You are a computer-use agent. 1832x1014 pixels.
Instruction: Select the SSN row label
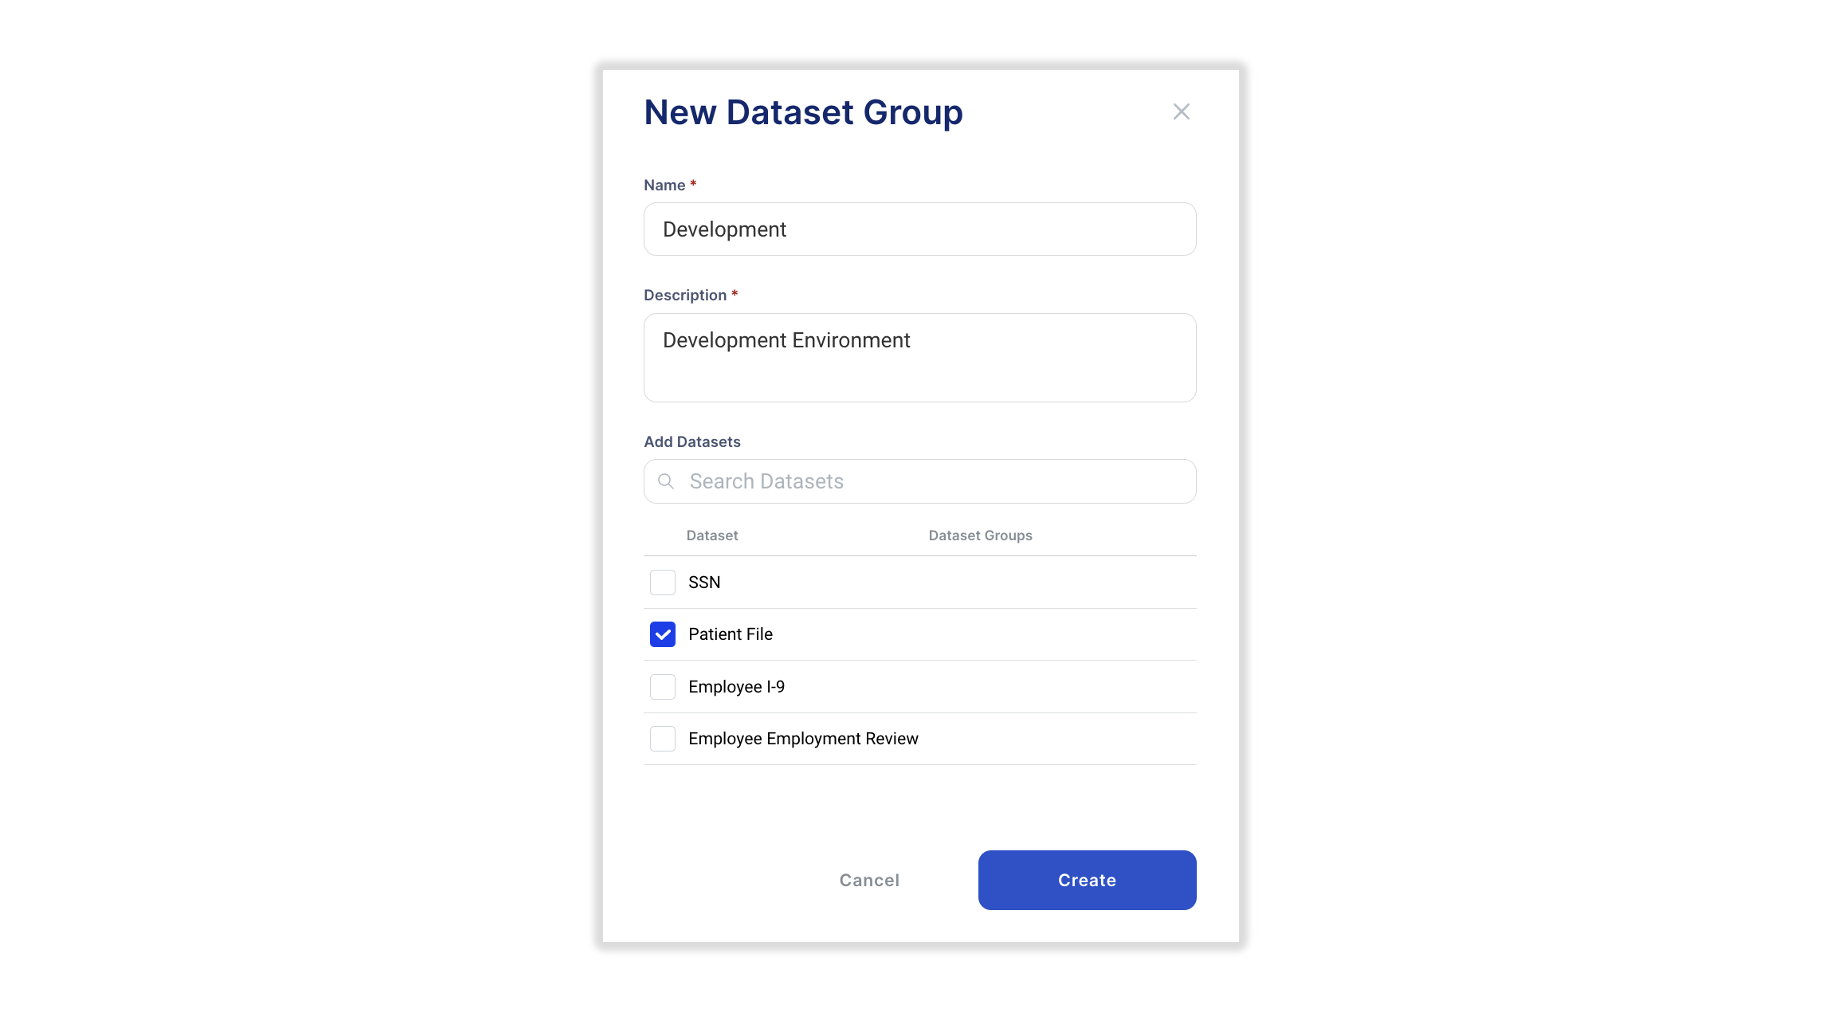coord(704,582)
